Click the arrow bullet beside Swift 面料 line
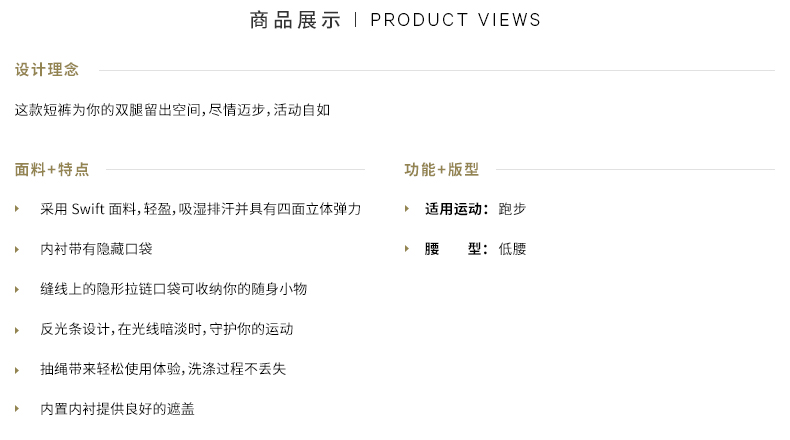790x440 pixels. click(17, 209)
